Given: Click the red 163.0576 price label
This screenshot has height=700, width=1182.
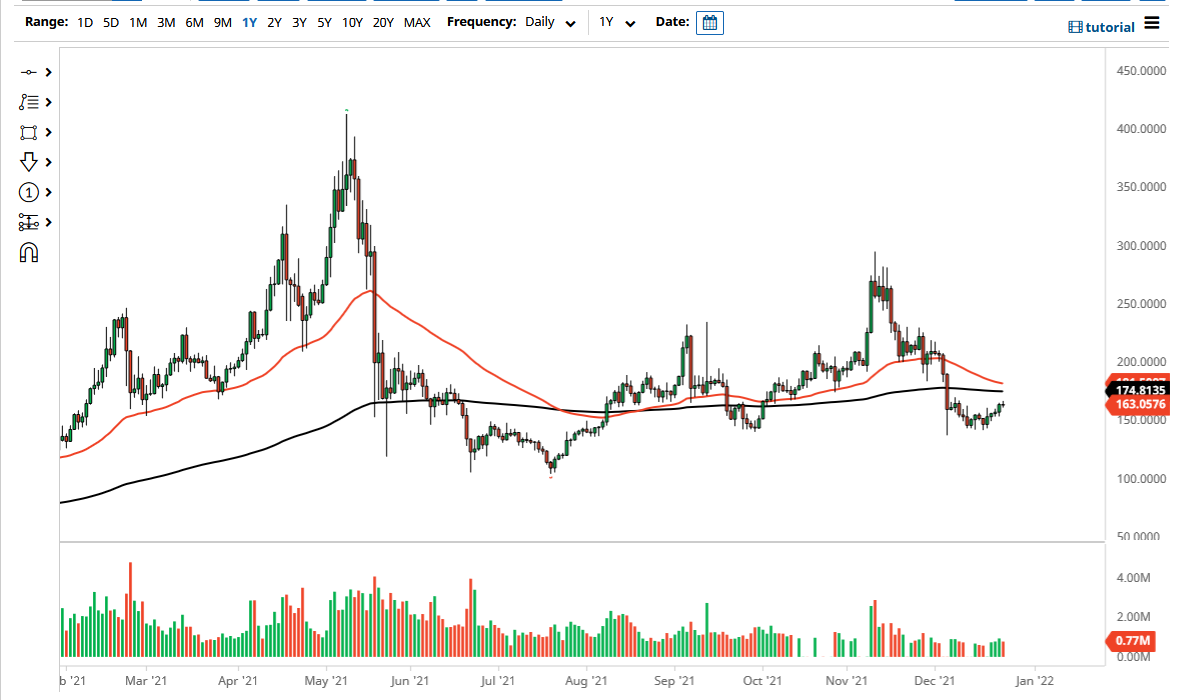Looking at the screenshot, I should (1140, 402).
